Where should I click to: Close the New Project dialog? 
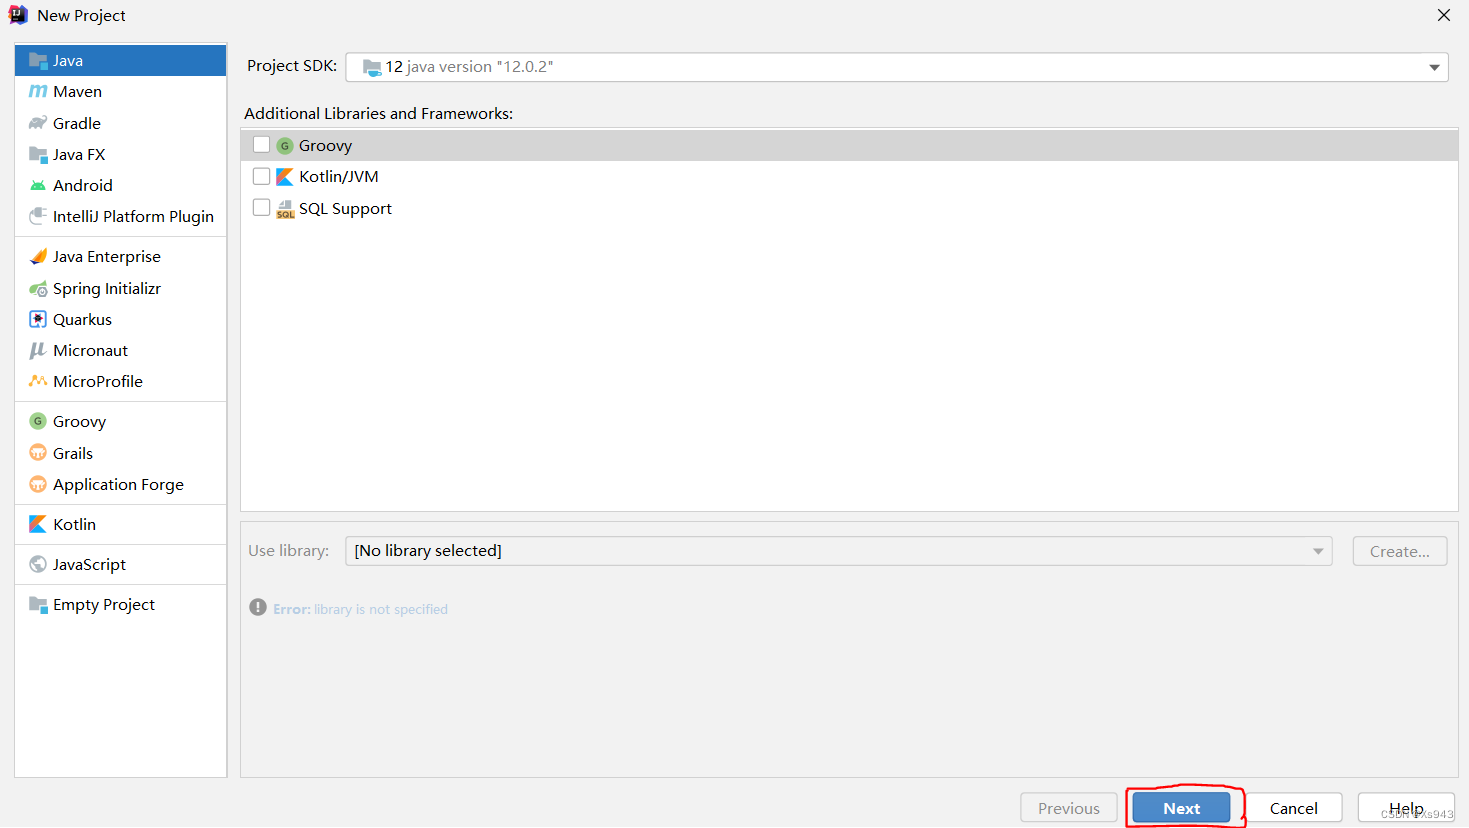pos(1444,15)
